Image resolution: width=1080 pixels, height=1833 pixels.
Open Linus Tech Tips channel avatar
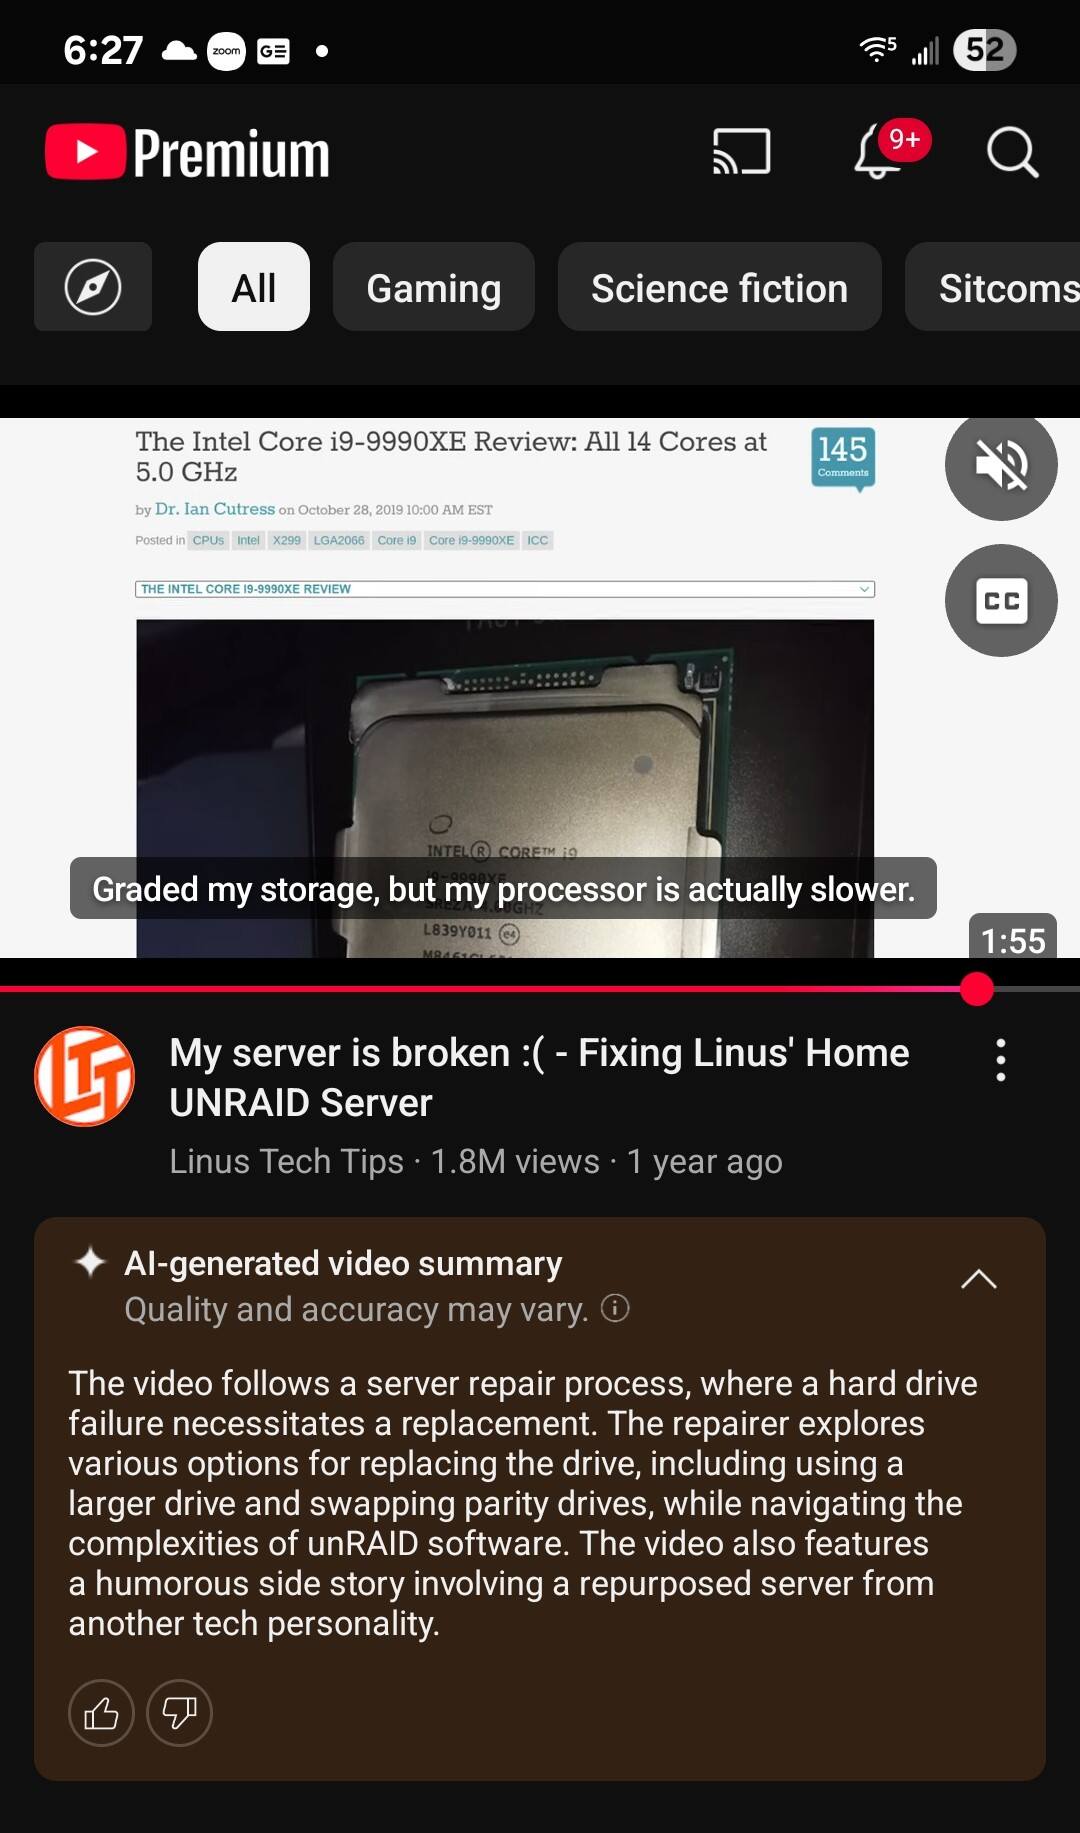[x=85, y=1076]
